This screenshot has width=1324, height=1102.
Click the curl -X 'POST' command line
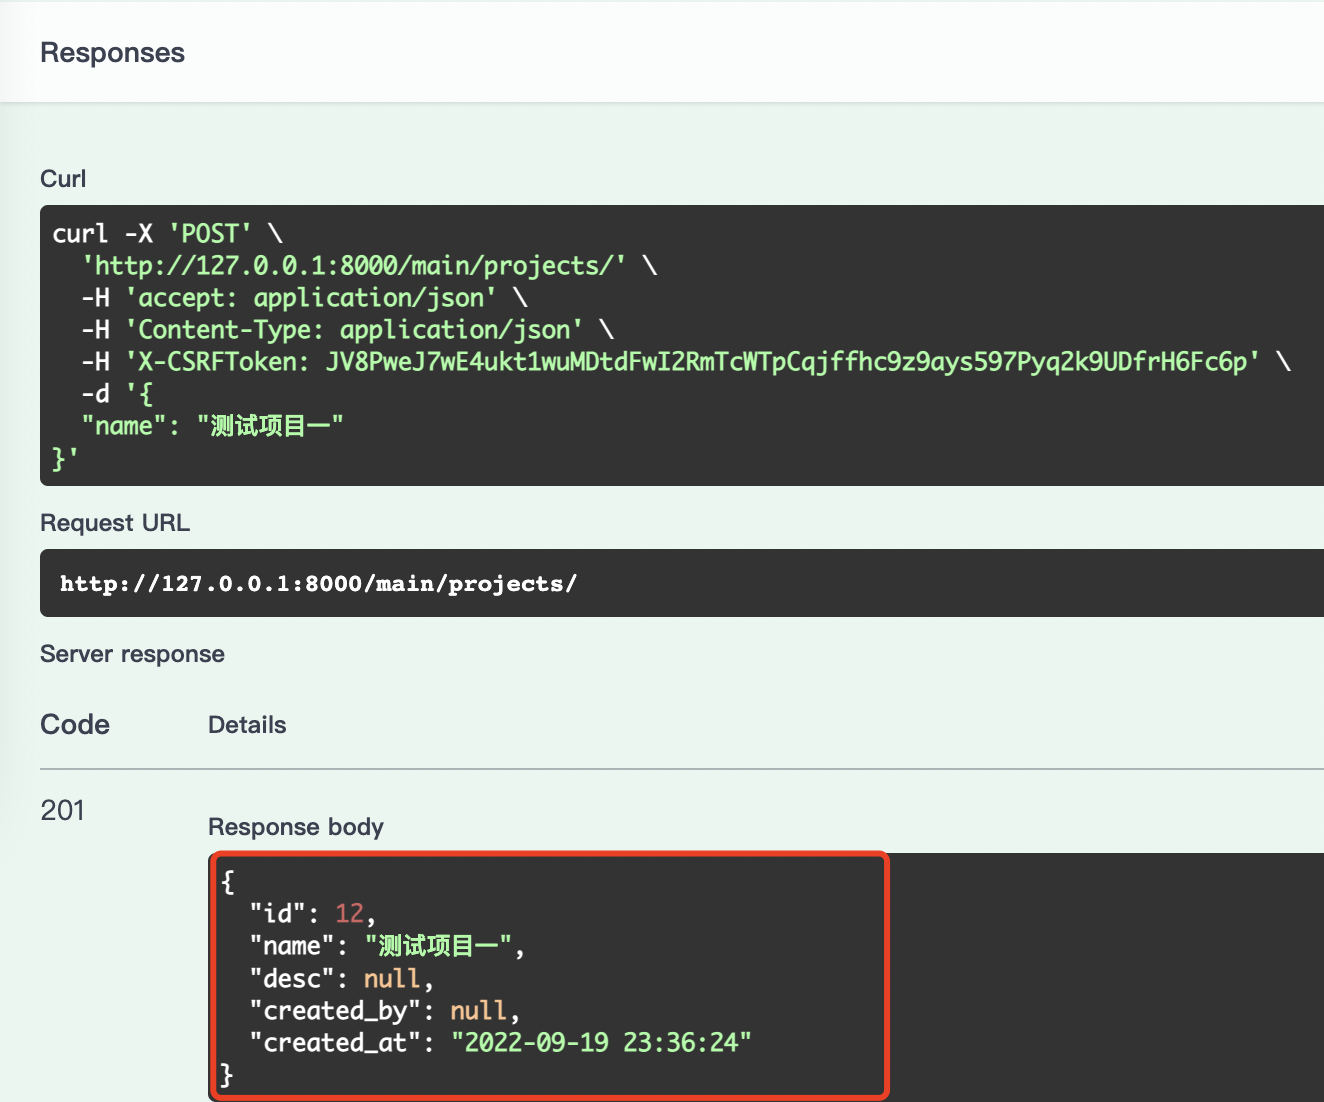[168, 234]
